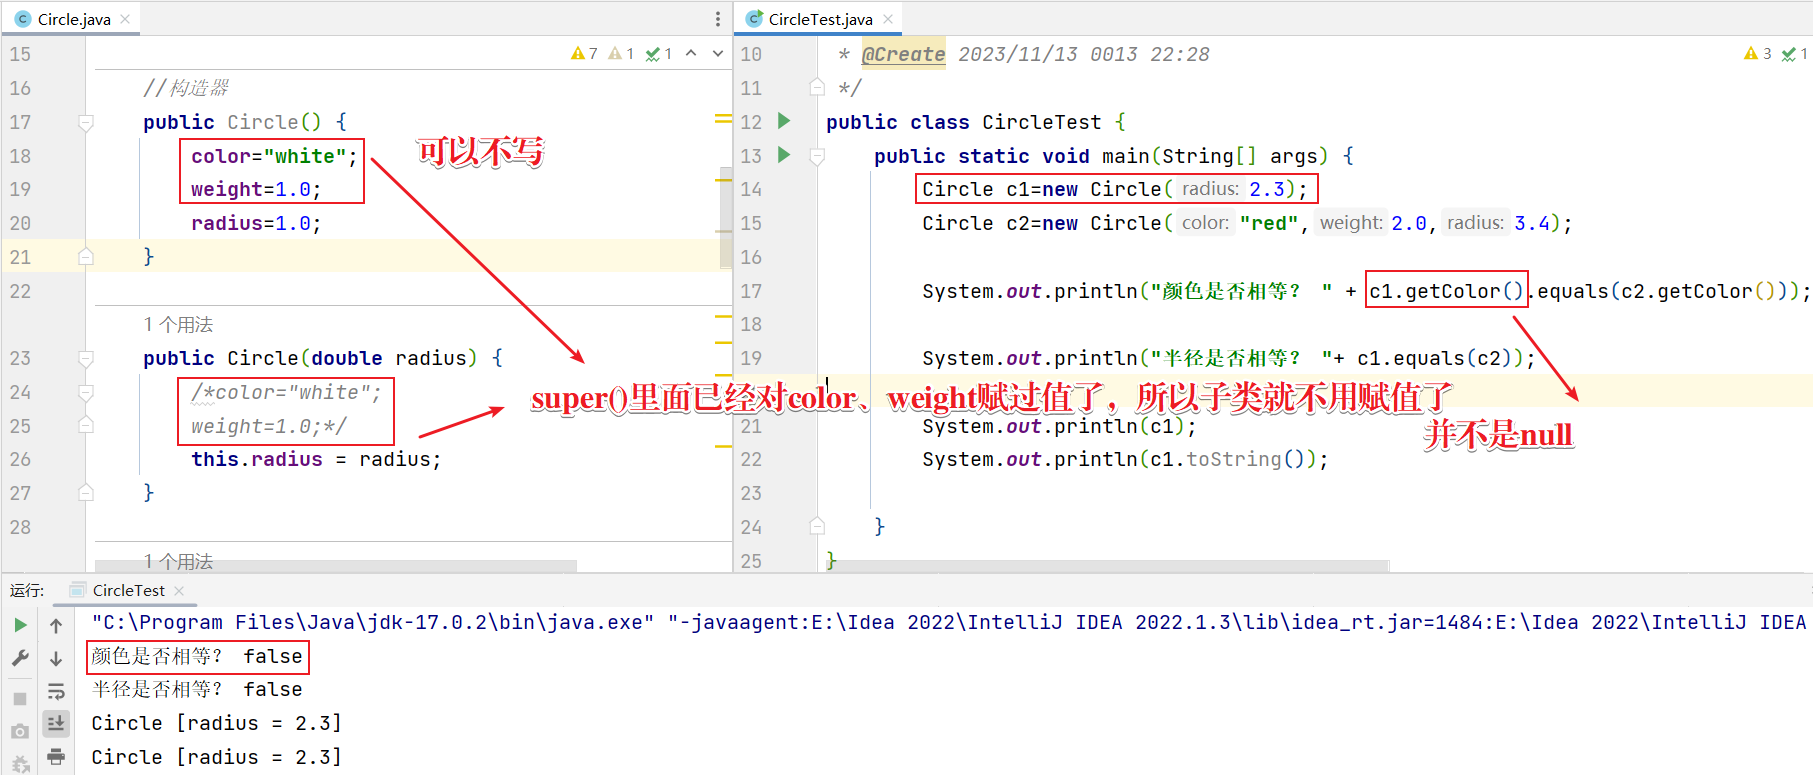Close the CircleTest.java tab
Viewport: 1813px width, 775px height.
(x=888, y=19)
